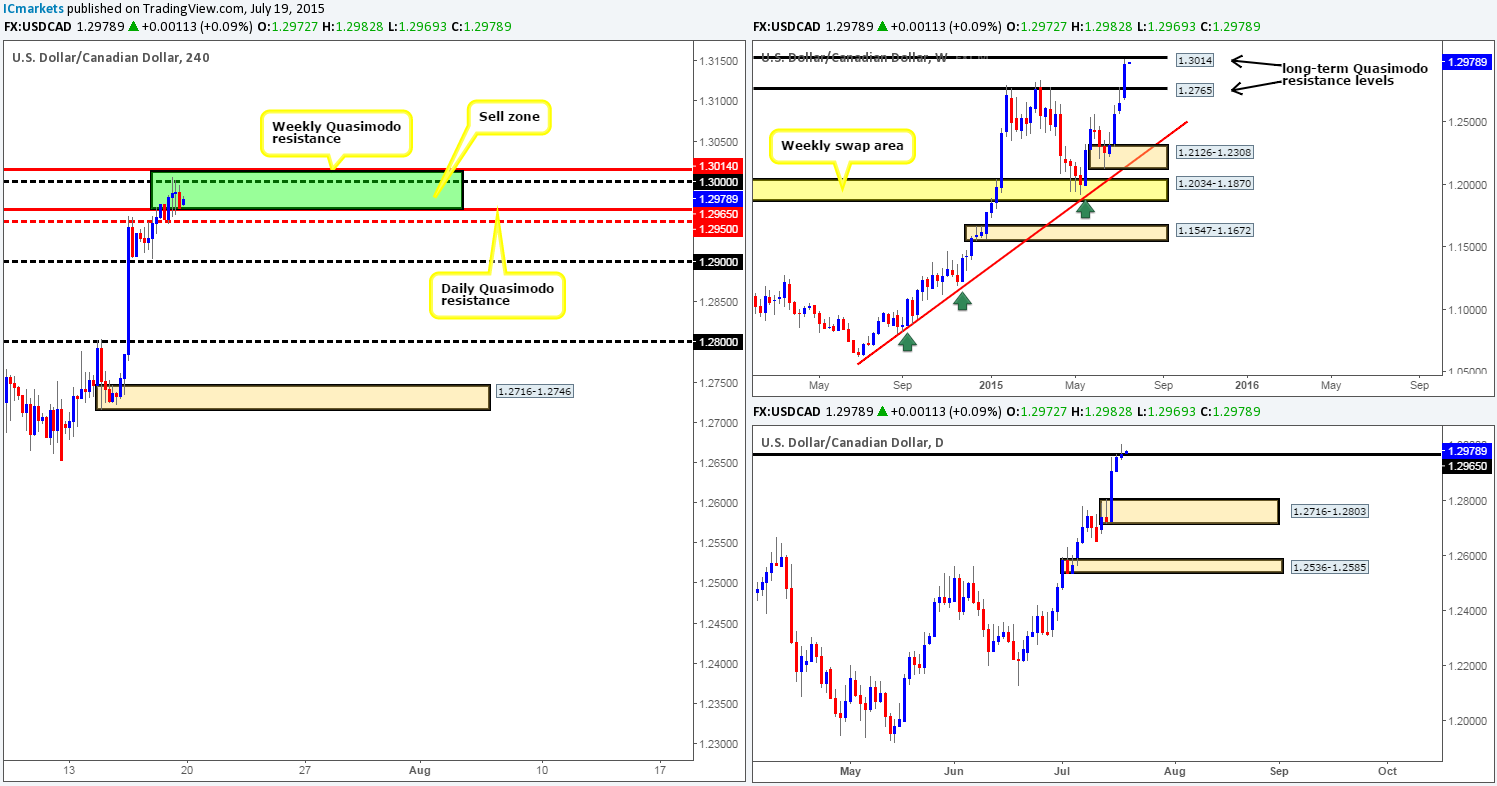Click the 1.31500 price axis value
Screen dimensions: 1497x786
(x=721, y=60)
